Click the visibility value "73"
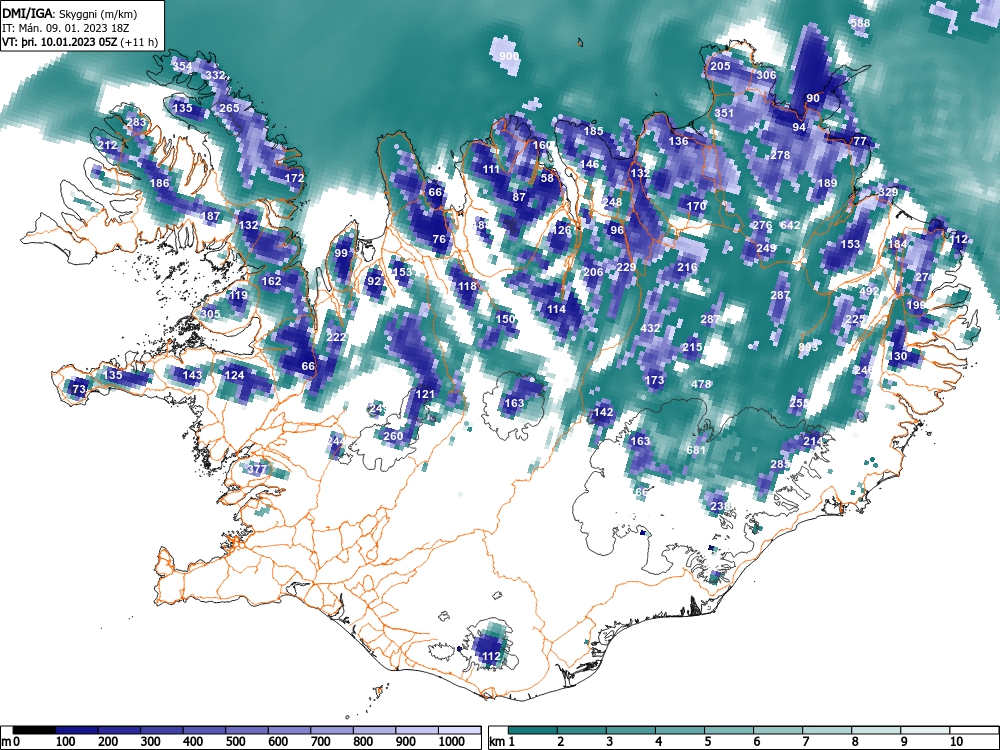This screenshot has width=1000, height=750. pyautogui.click(x=79, y=389)
